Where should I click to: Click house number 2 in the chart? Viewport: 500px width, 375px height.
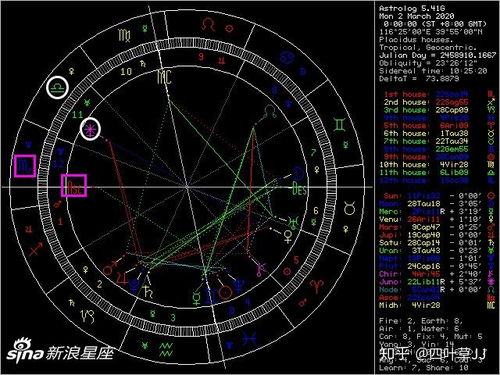point(99,284)
